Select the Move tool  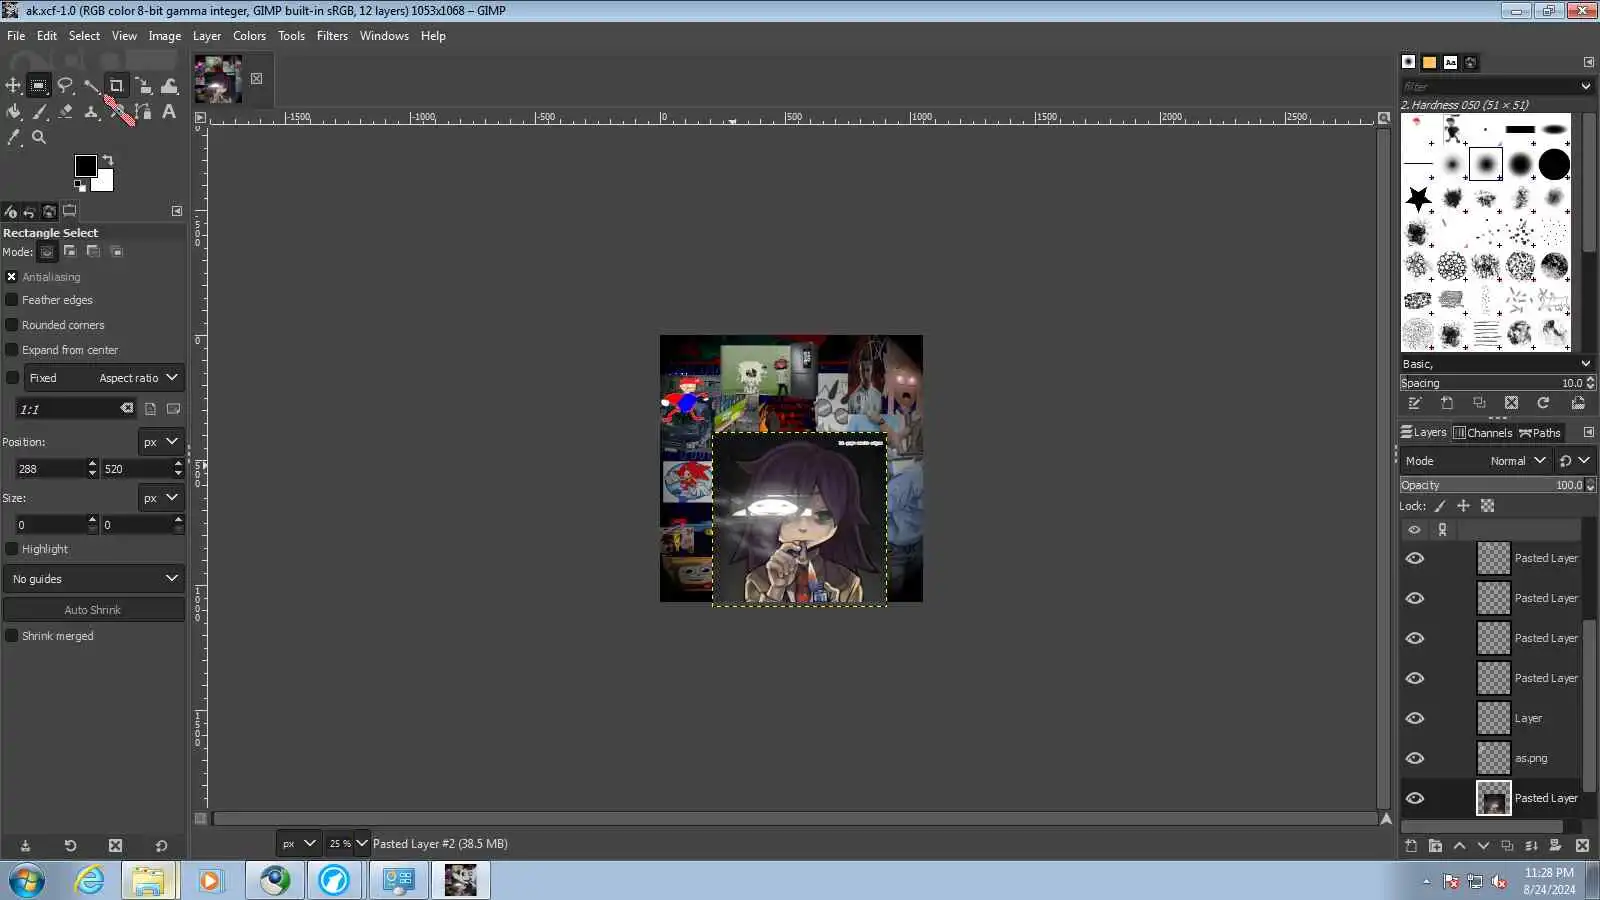(13, 86)
